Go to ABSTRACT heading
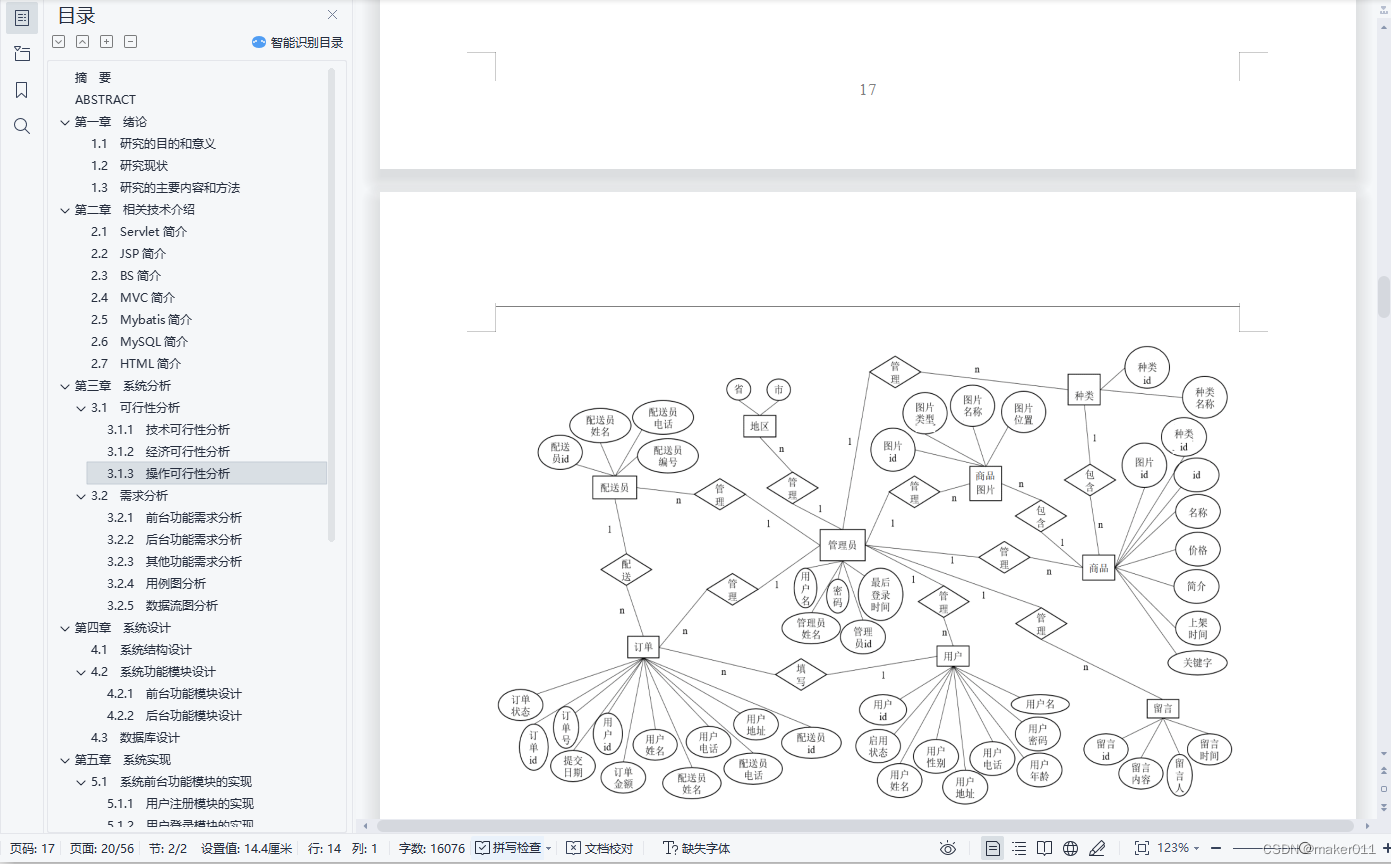This screenshot has height=864, width=1391. tap(105, 100)
